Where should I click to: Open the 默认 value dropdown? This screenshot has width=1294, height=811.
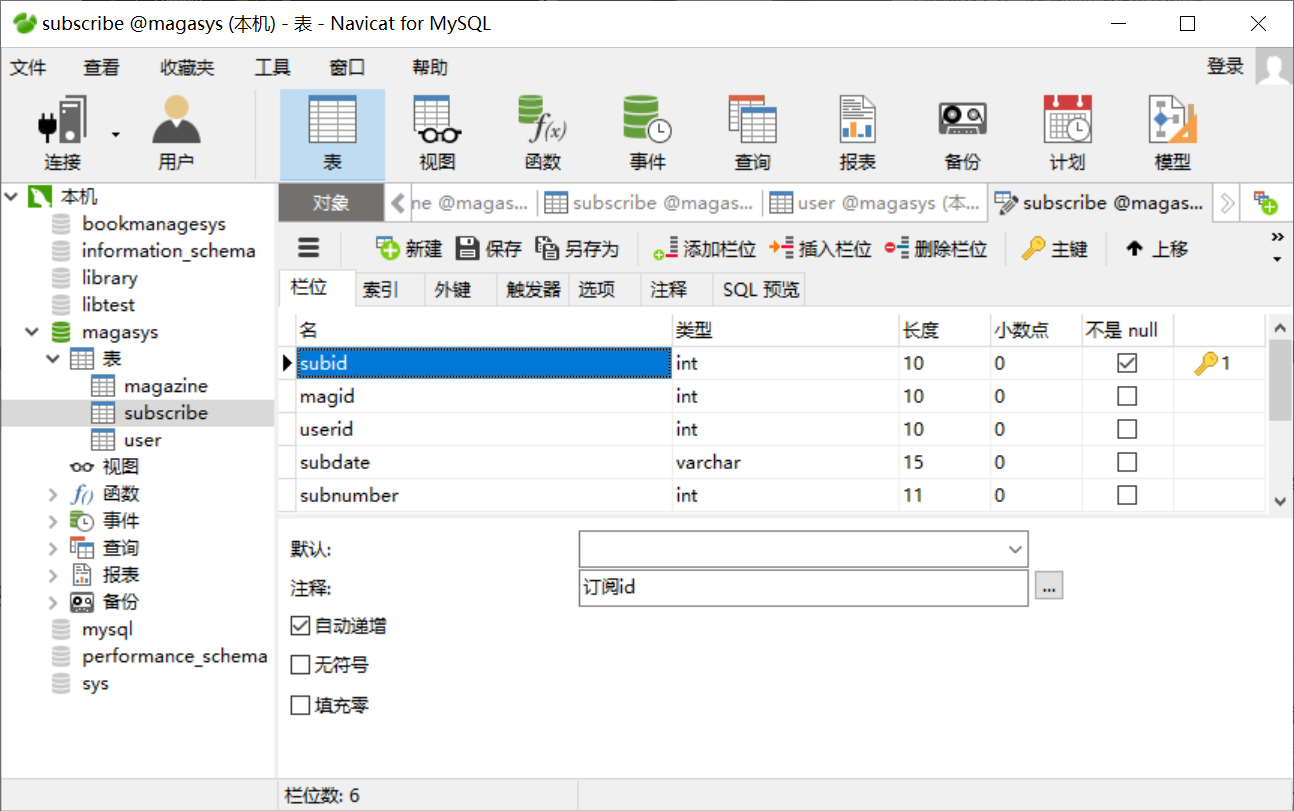(x=1013, y=549)
